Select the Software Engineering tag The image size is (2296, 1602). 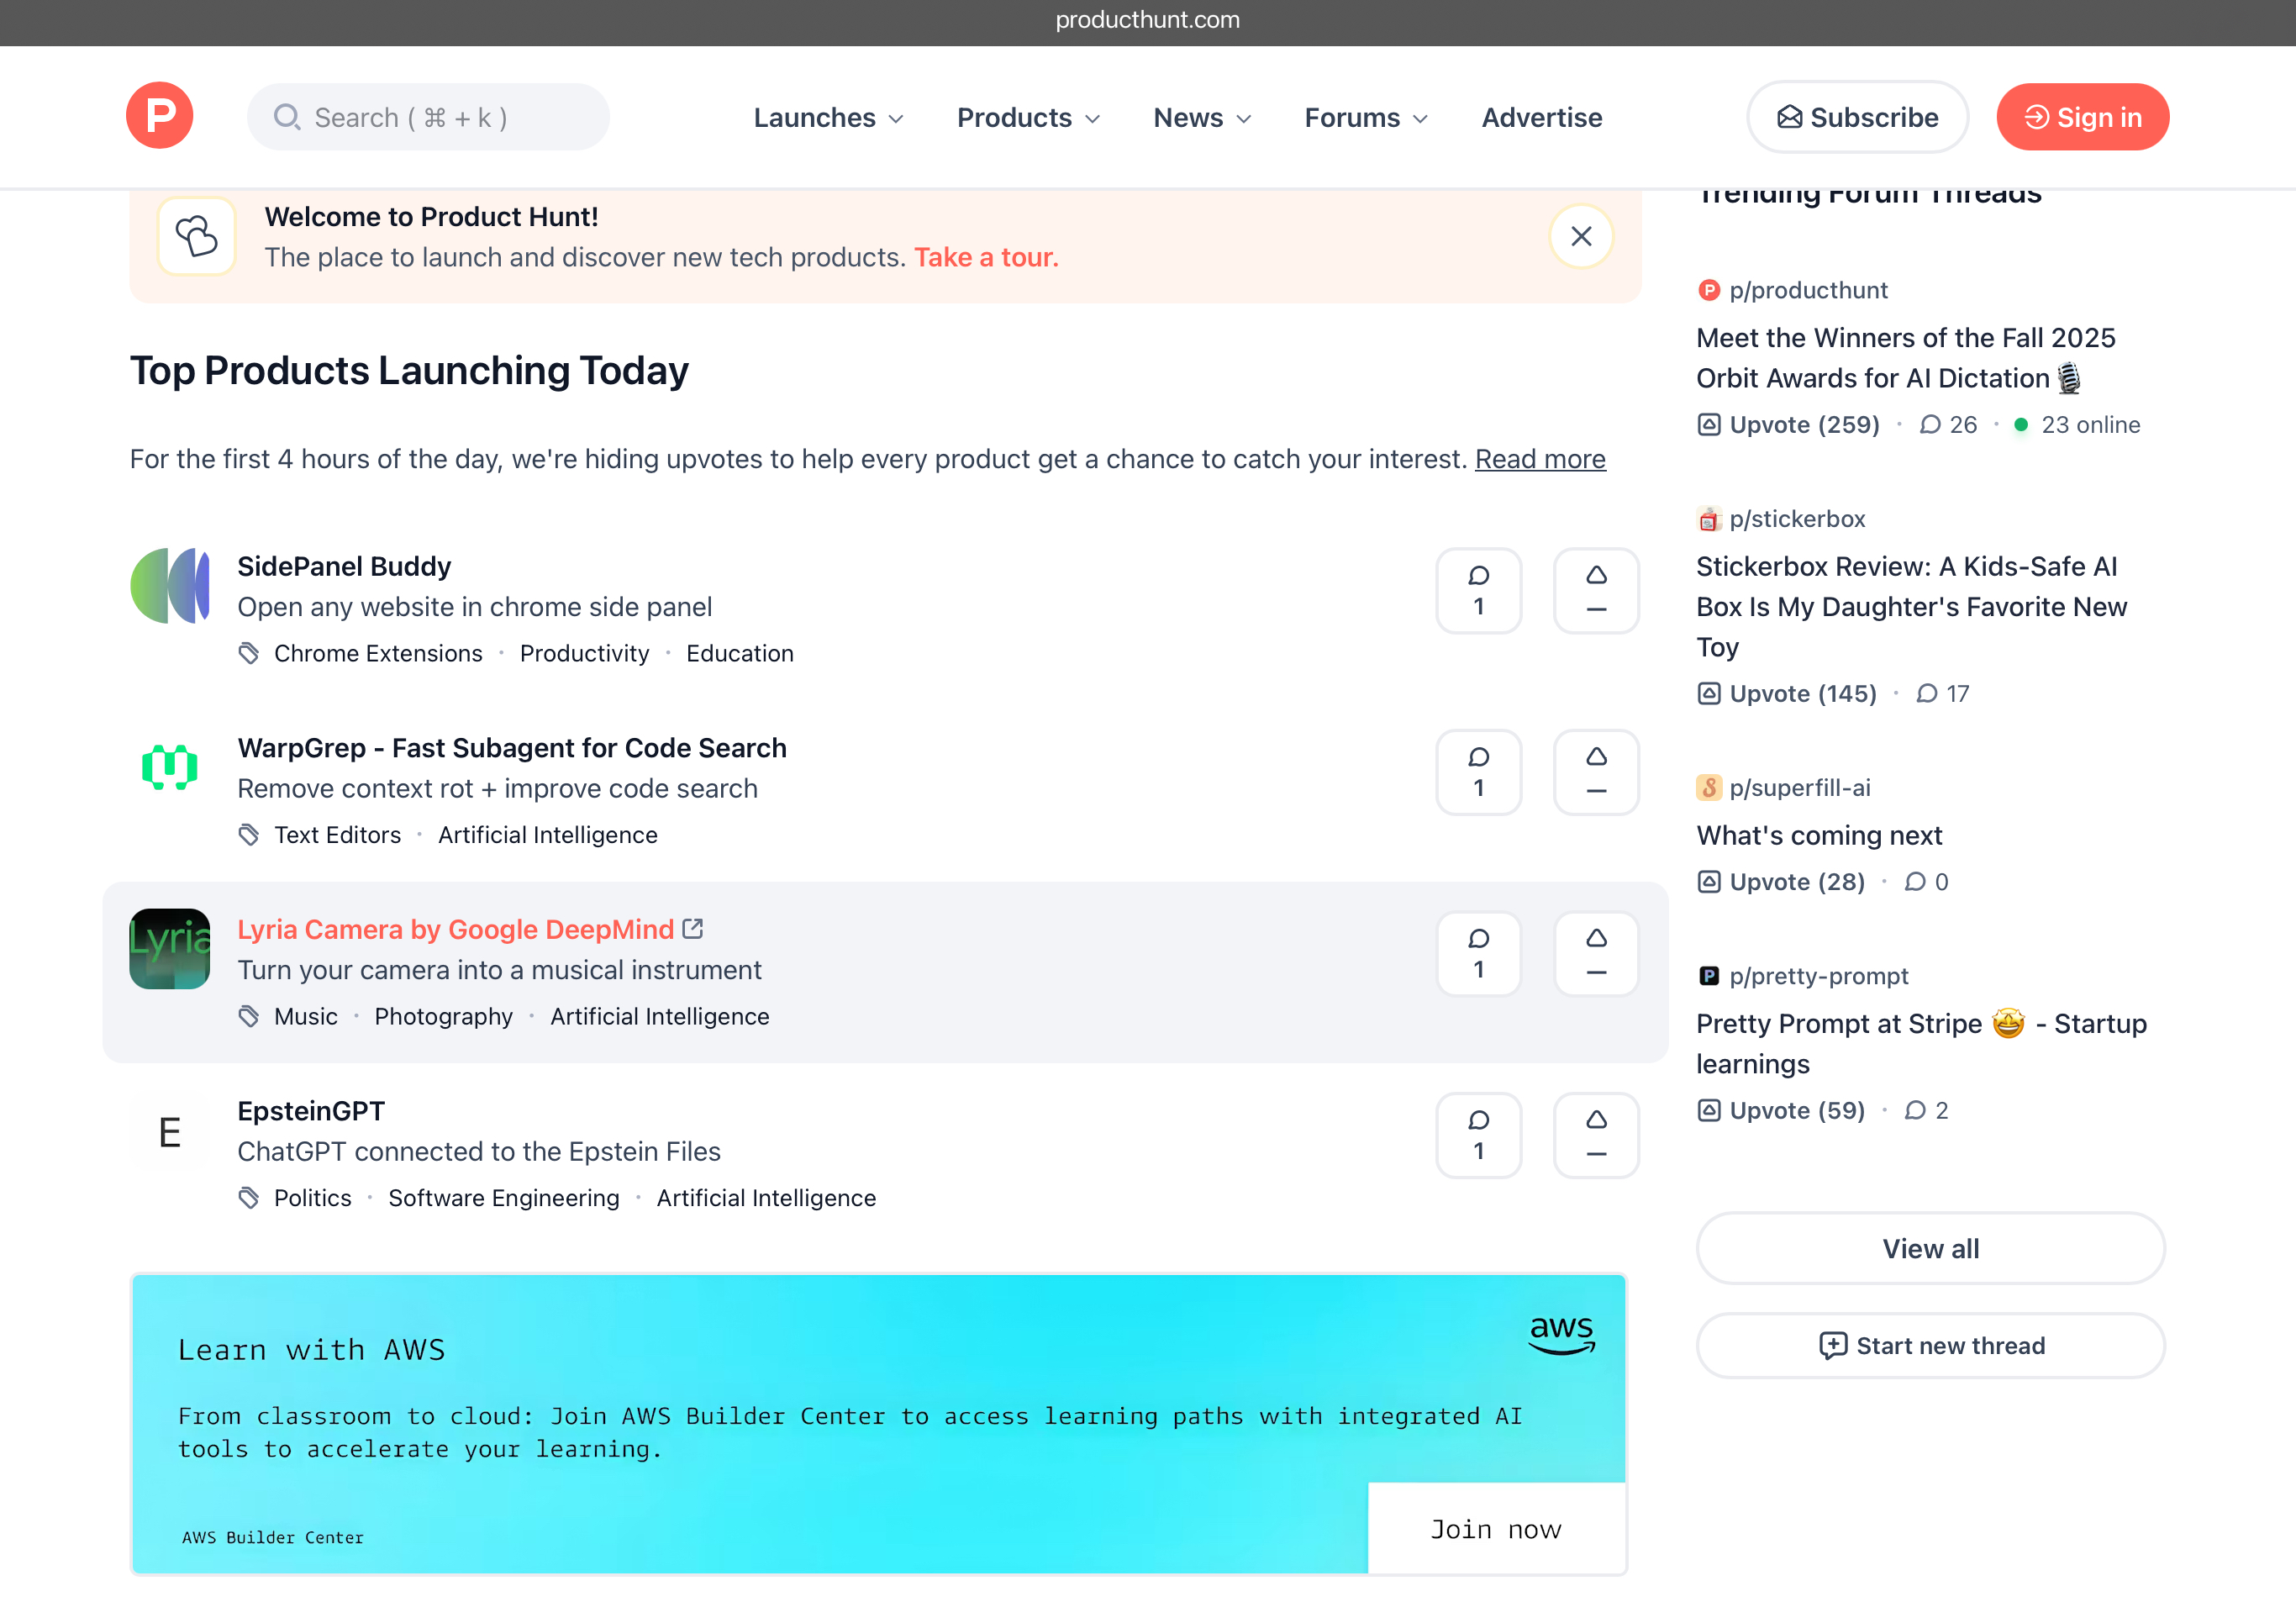click(x=503, y=1198)
